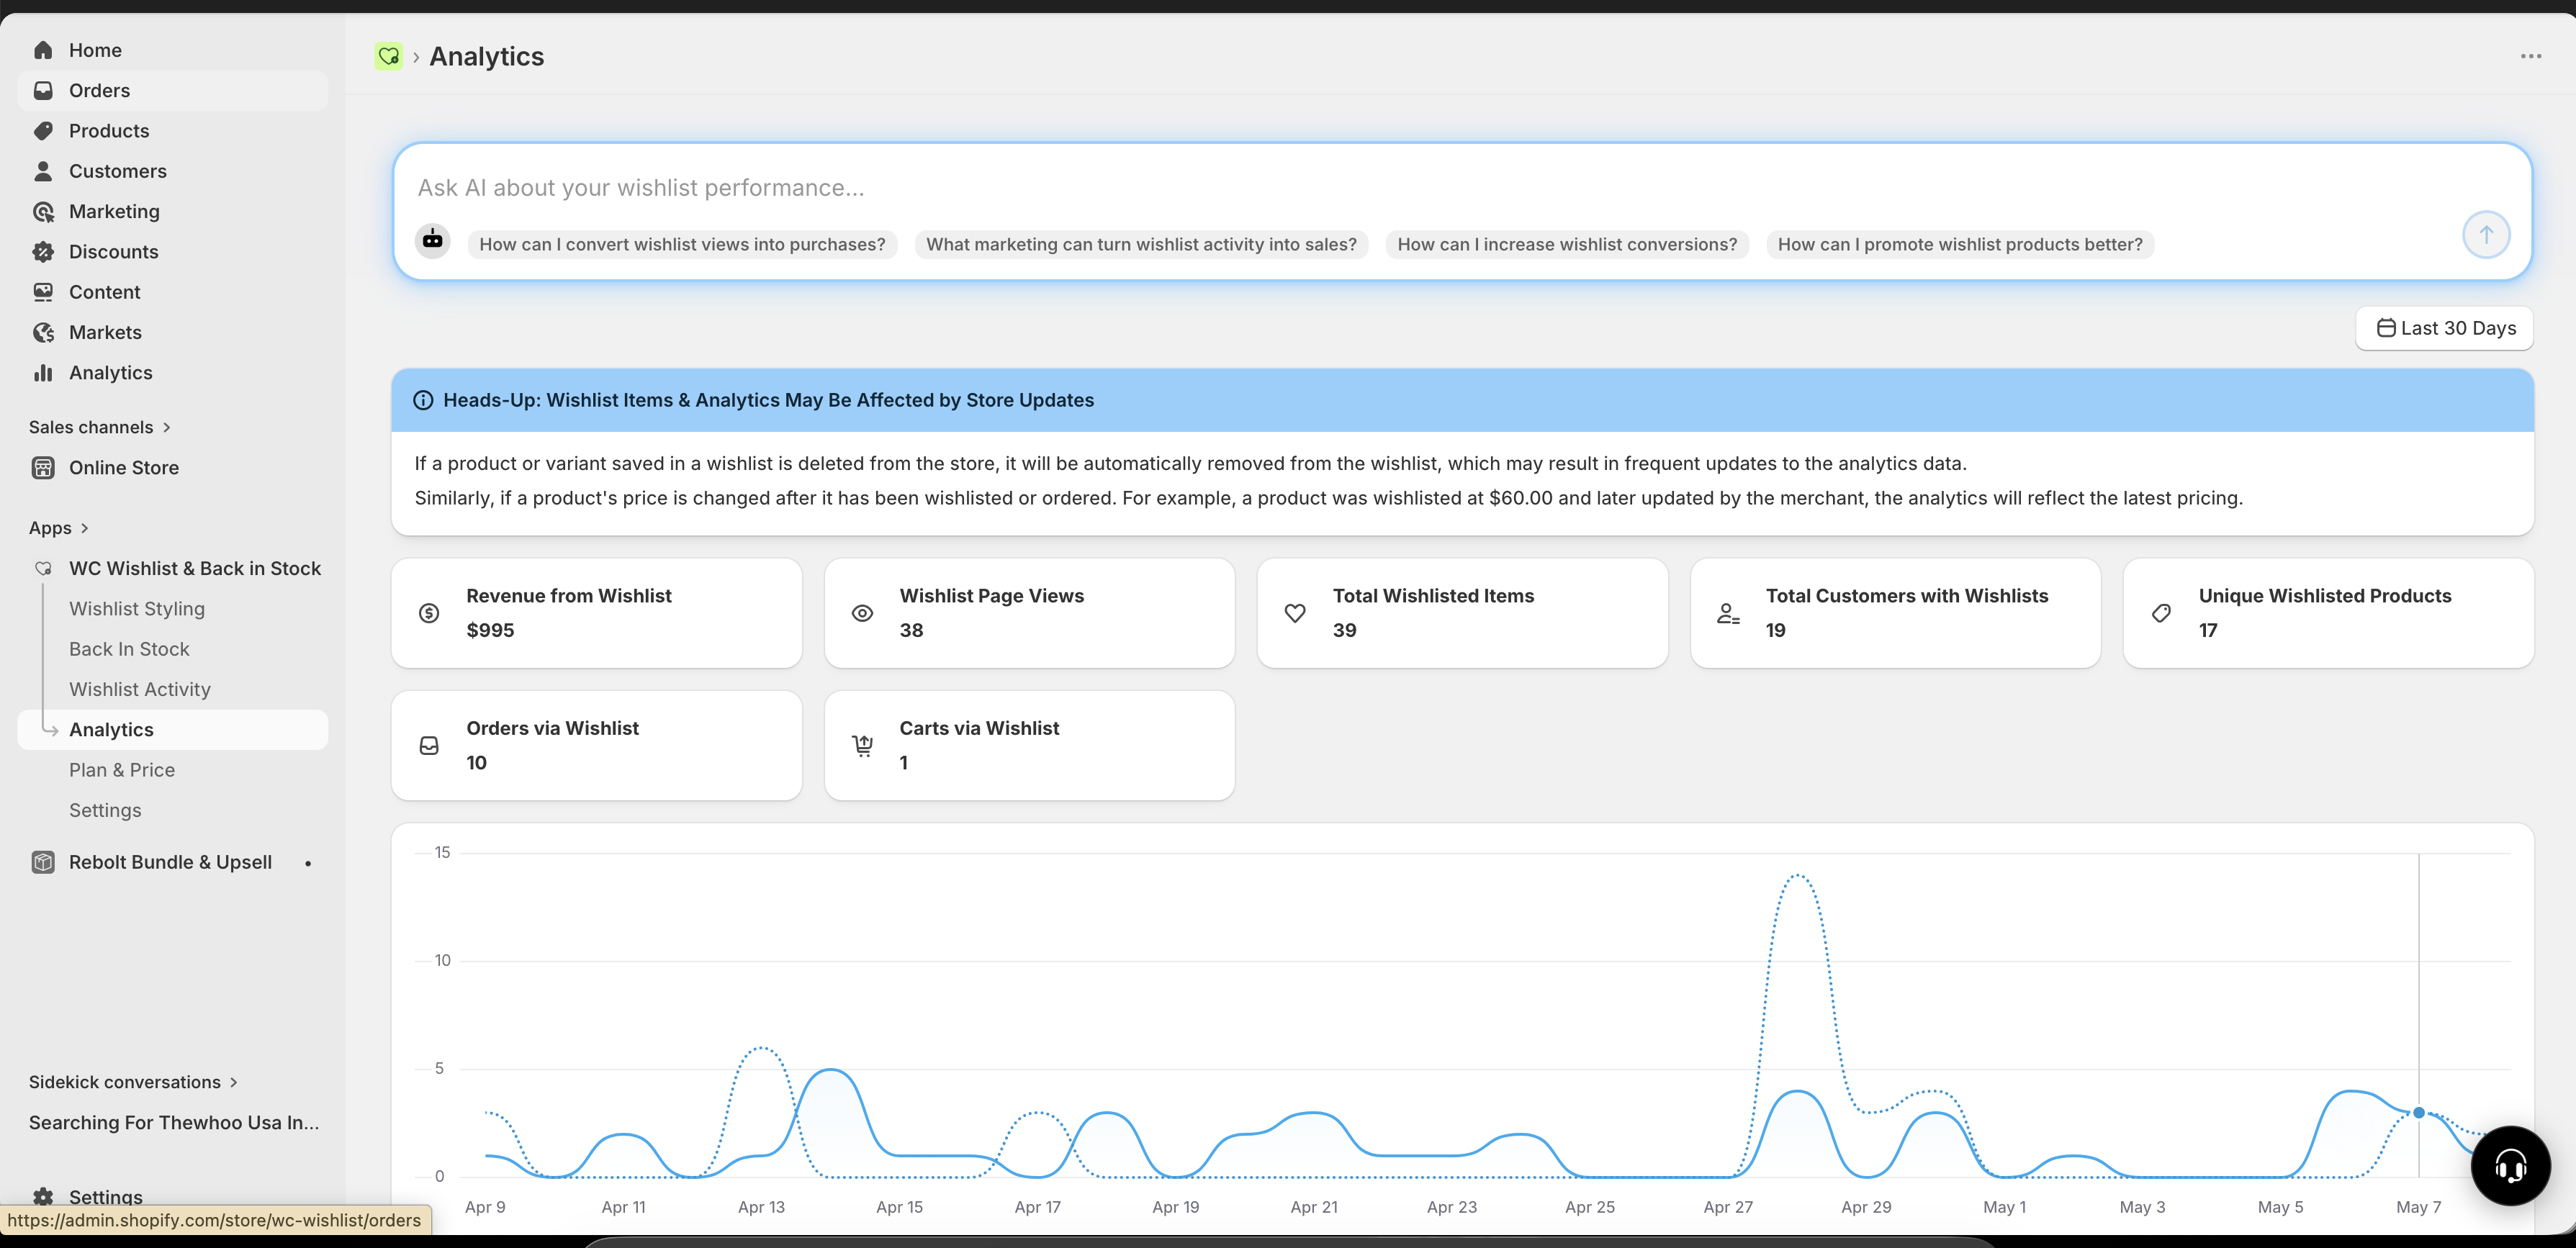Open Markets in the sidebar
The image size is (2576, 1248).
[172, 332]
